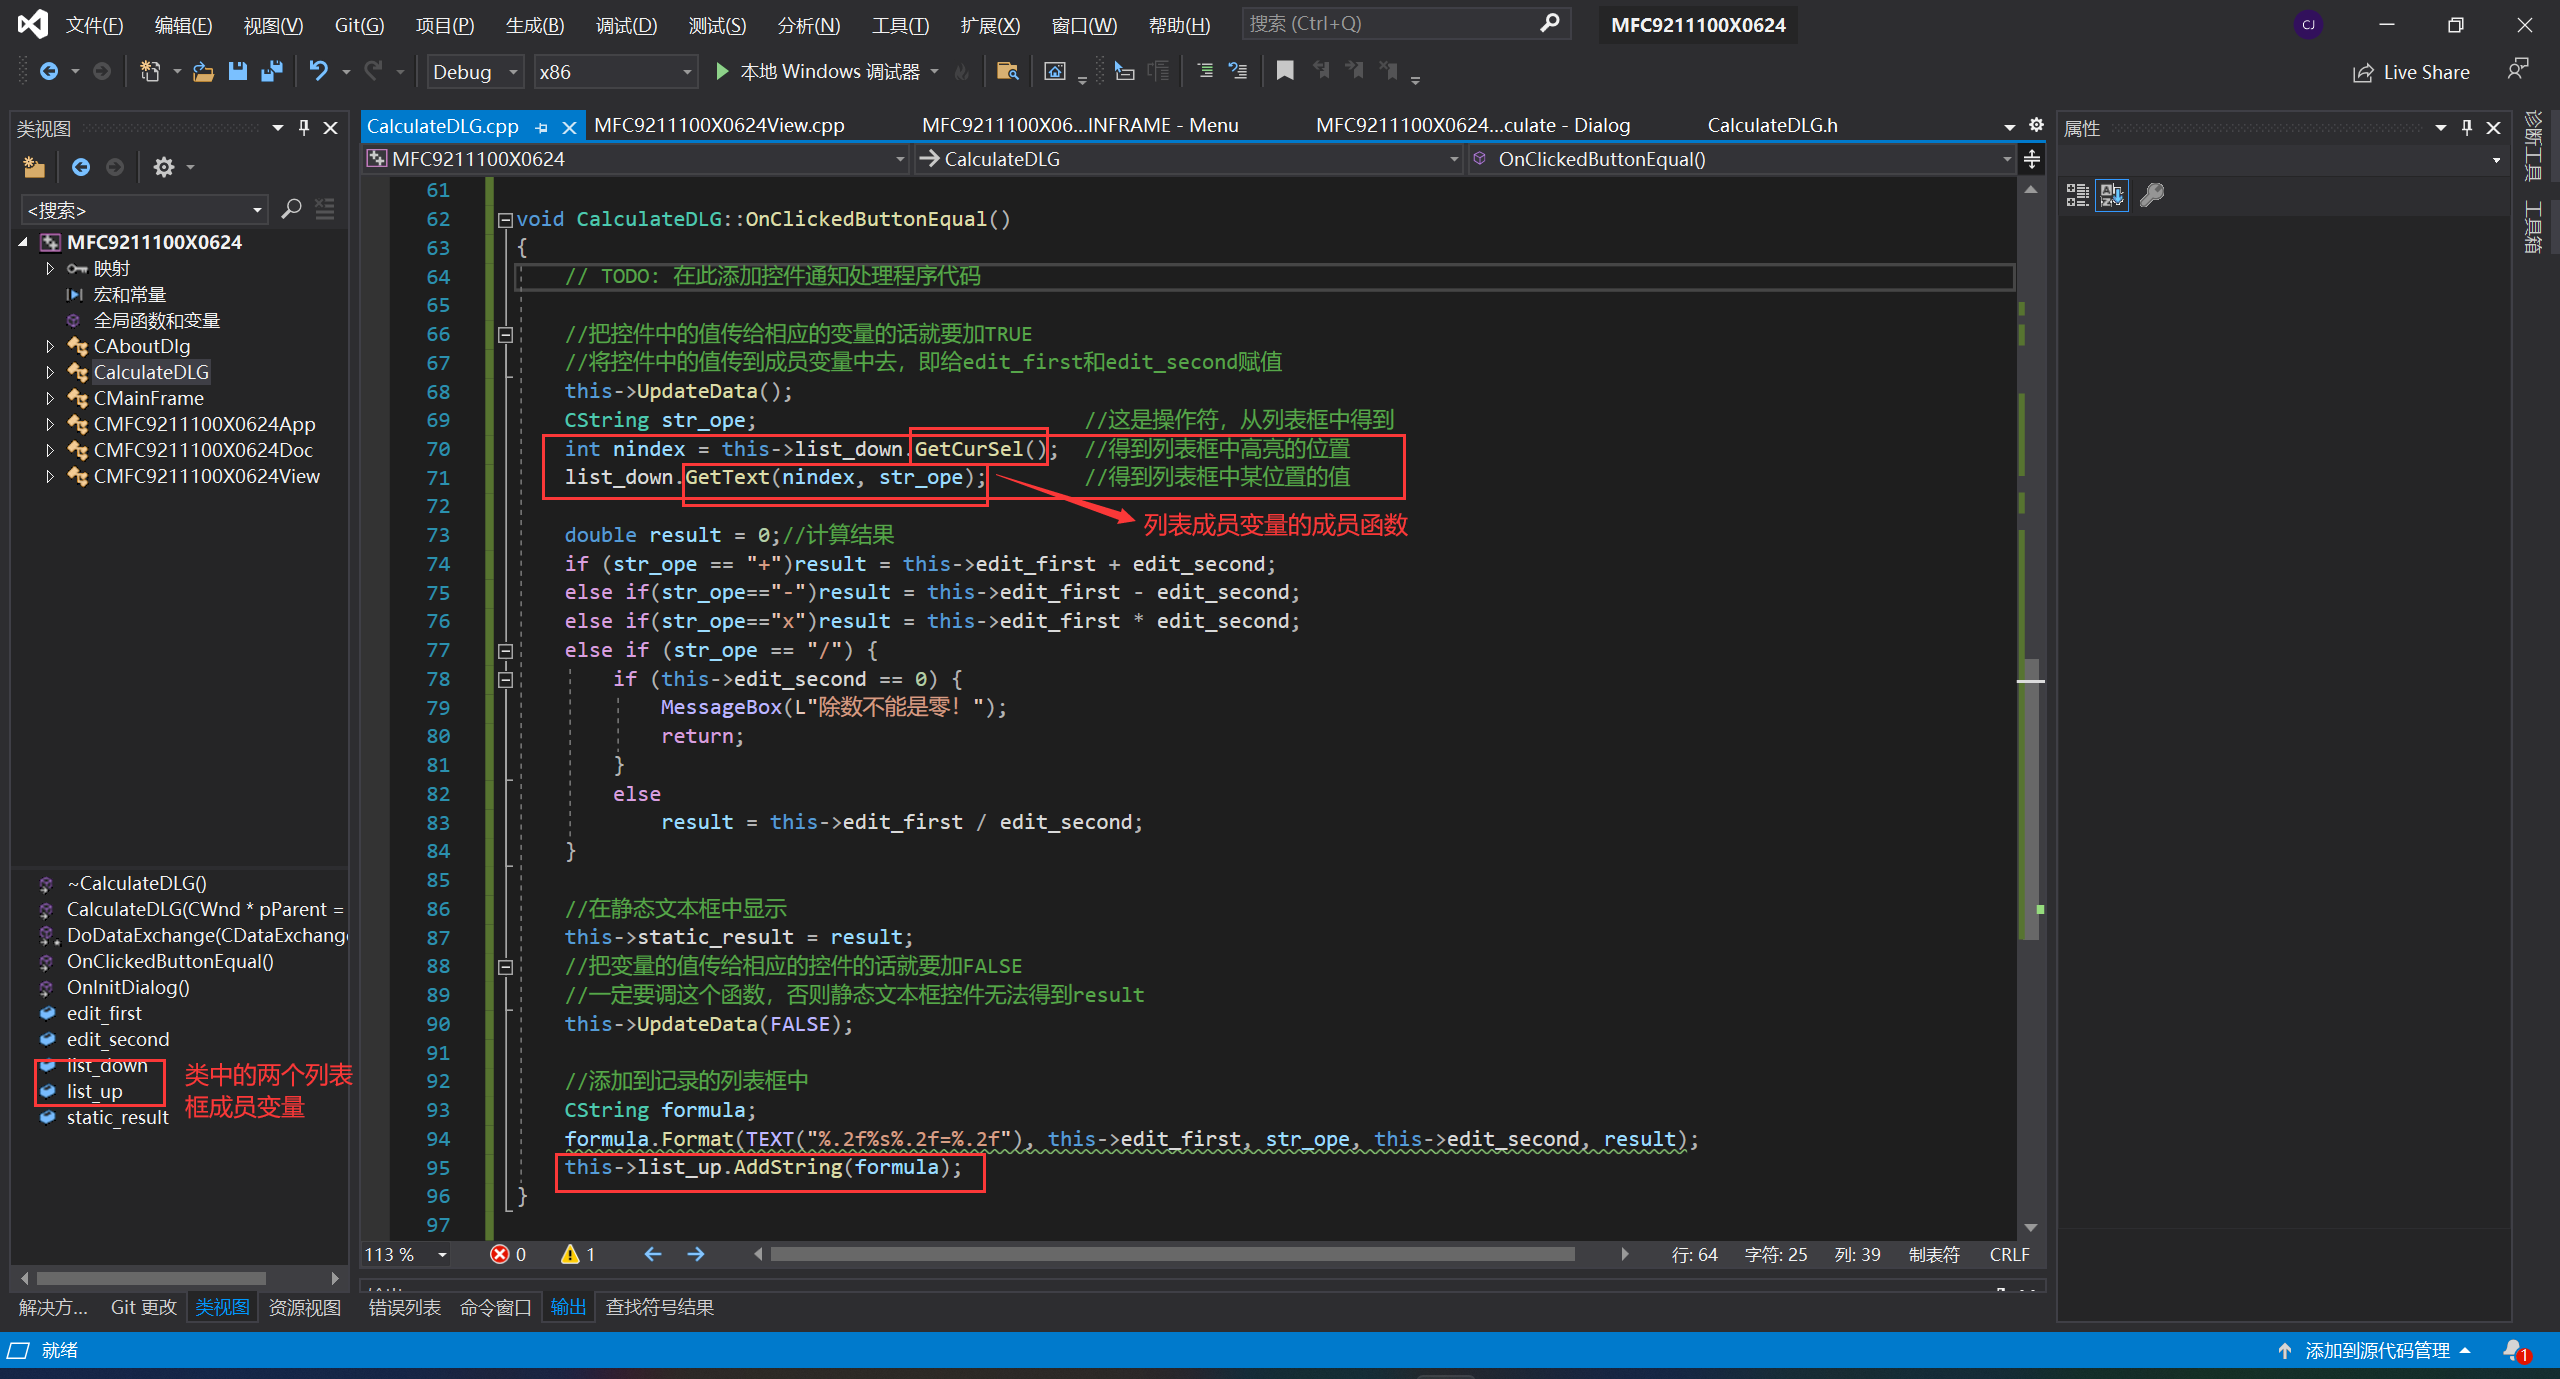
Task: Click the Undo toolbar icon
Action: [x=318, y=71]
